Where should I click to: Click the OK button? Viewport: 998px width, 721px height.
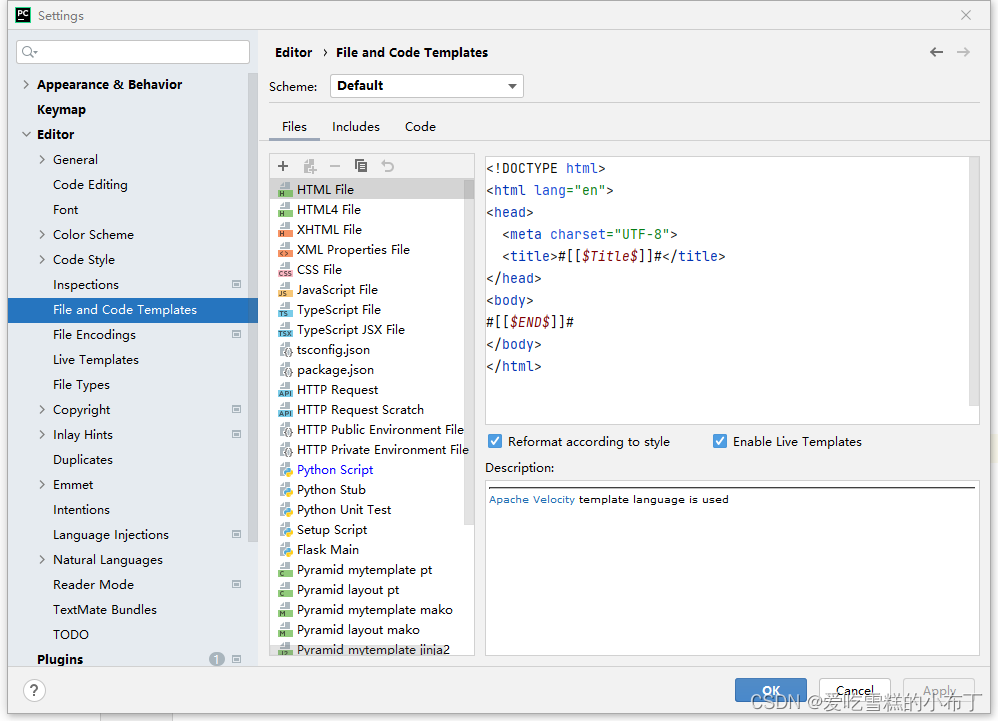click(771, 690)
